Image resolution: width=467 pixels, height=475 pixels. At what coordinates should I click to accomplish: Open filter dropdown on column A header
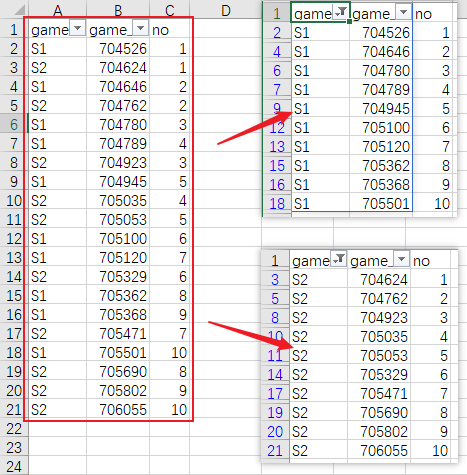(x=78, y=28)
